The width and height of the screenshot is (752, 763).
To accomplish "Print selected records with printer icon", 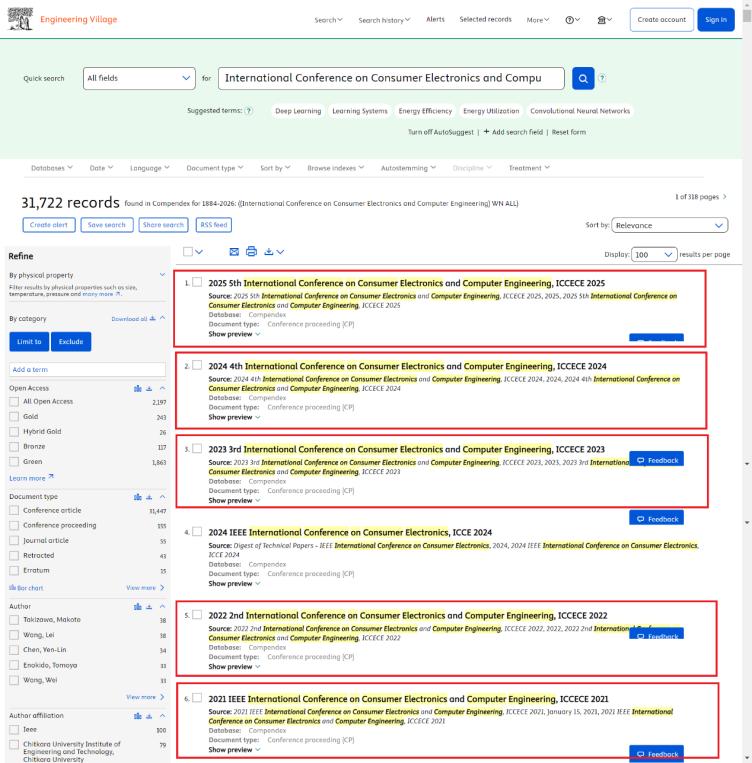I will pyautogui.click(x=254, y=254).
